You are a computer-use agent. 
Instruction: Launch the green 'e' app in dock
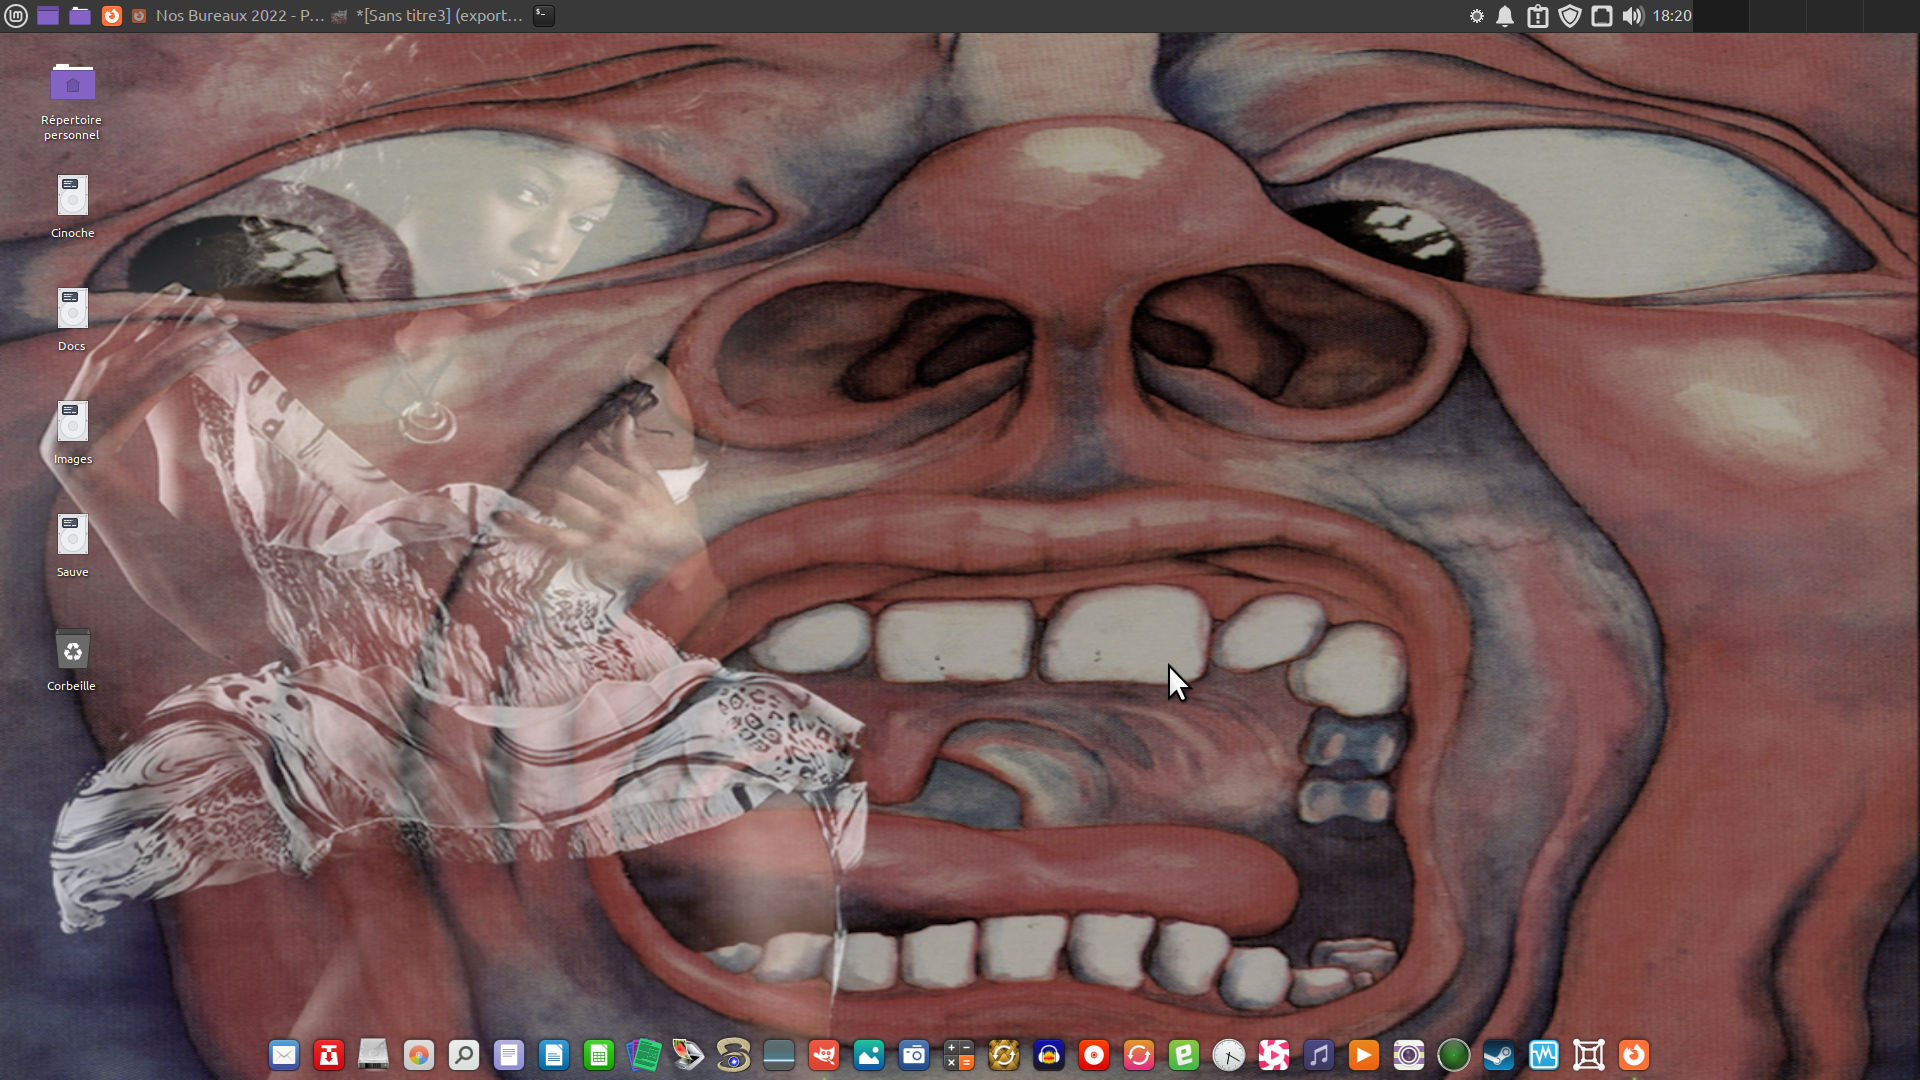pos(1184,1055)
